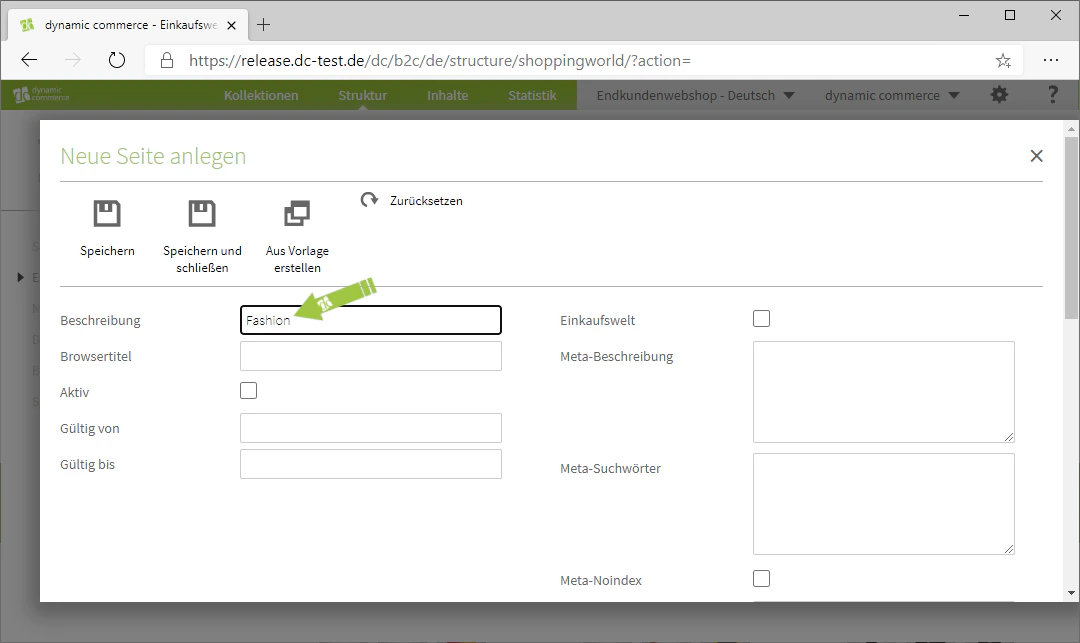Open the Endkundenwebshop - Deutsch dropdown
Viewport: 1080px width, 643px height.
(695, 96)
